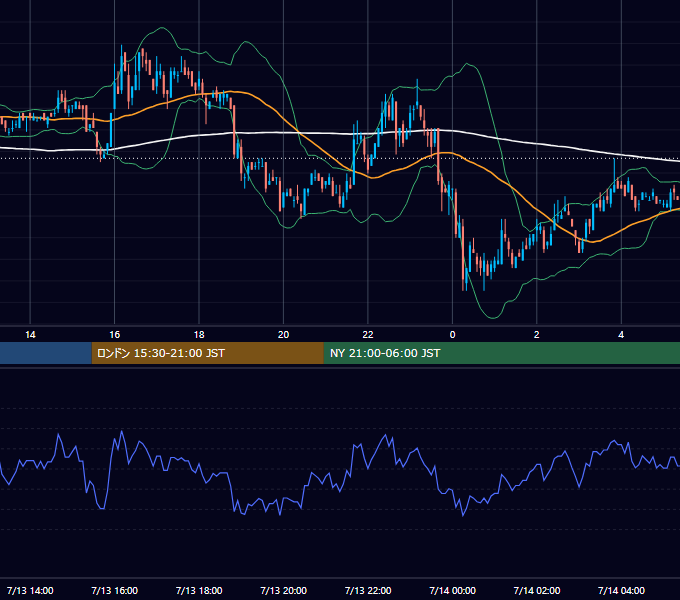Click the 7/13 22:00 time label
The image size is (680, 600).
pos(368,590)
